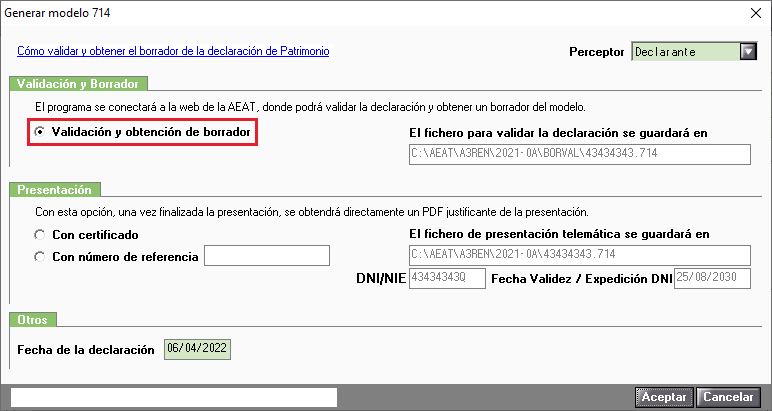Open the Patrimonio declaration validation help link
Viewport: 772px width, 411px height.
pyautogui.click(x=173, y=51)
